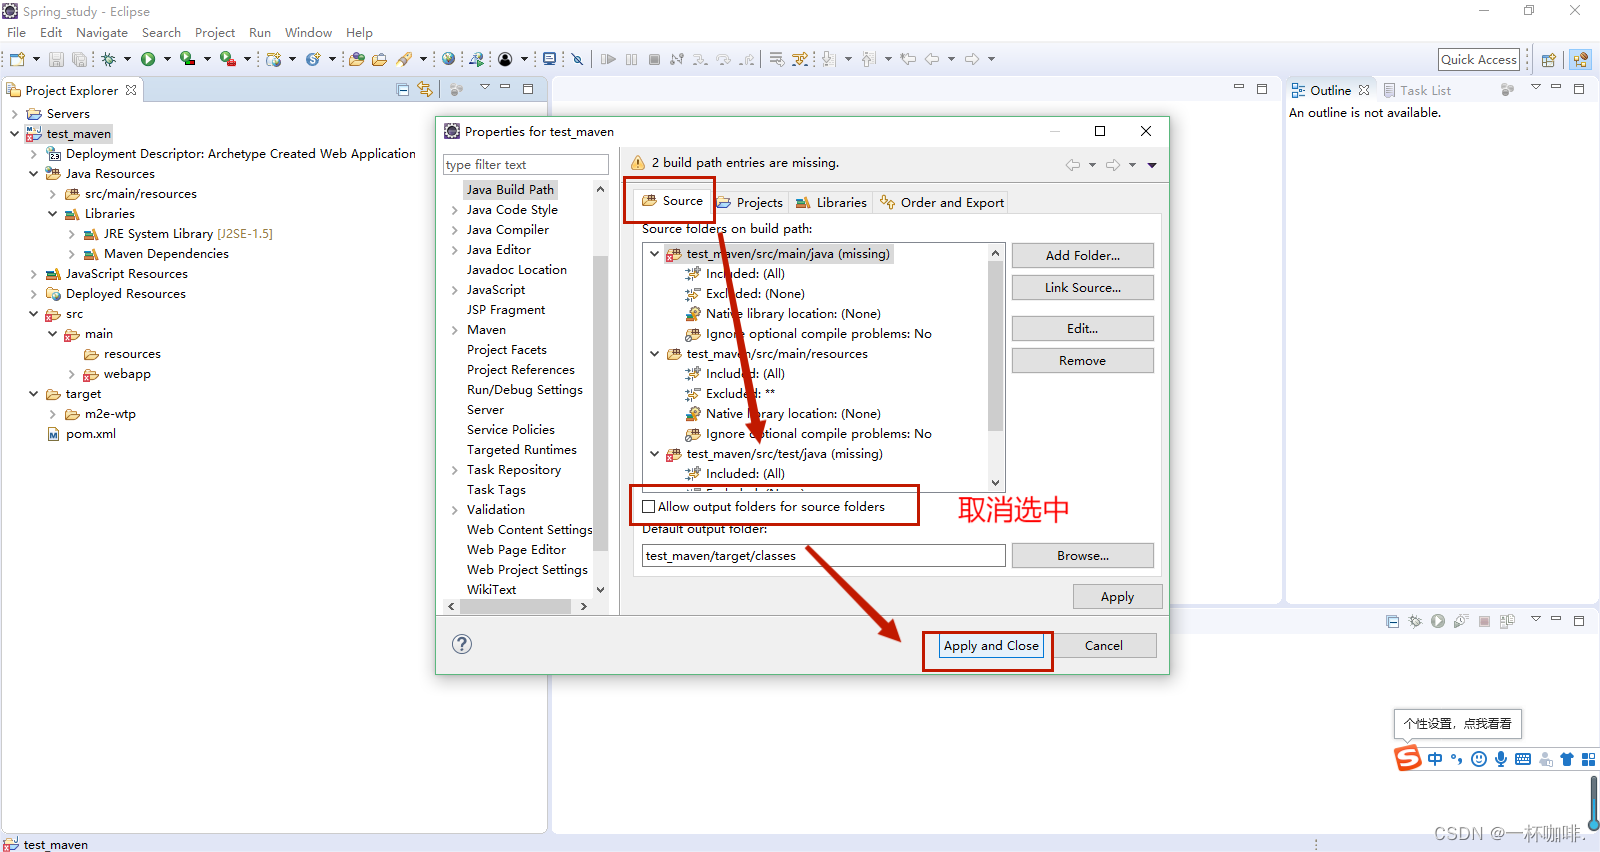The width and height of the screenshot is (1600, 852).
Task: Click the help question mark icon
Action: [461, 644]
